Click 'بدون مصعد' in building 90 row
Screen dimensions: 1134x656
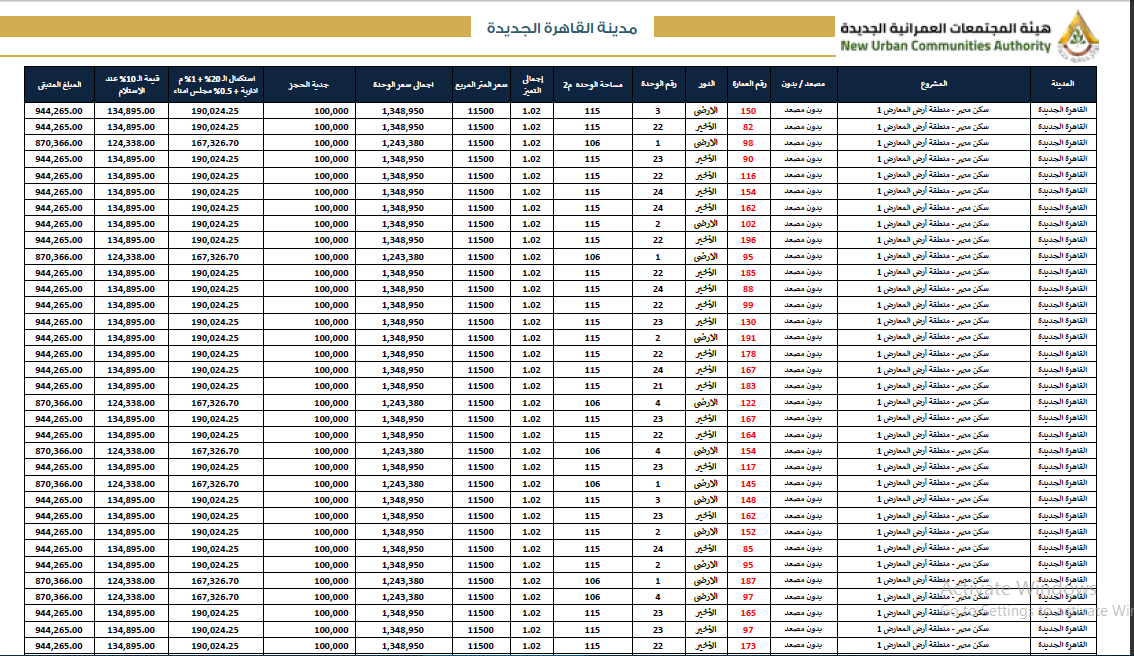802,159
